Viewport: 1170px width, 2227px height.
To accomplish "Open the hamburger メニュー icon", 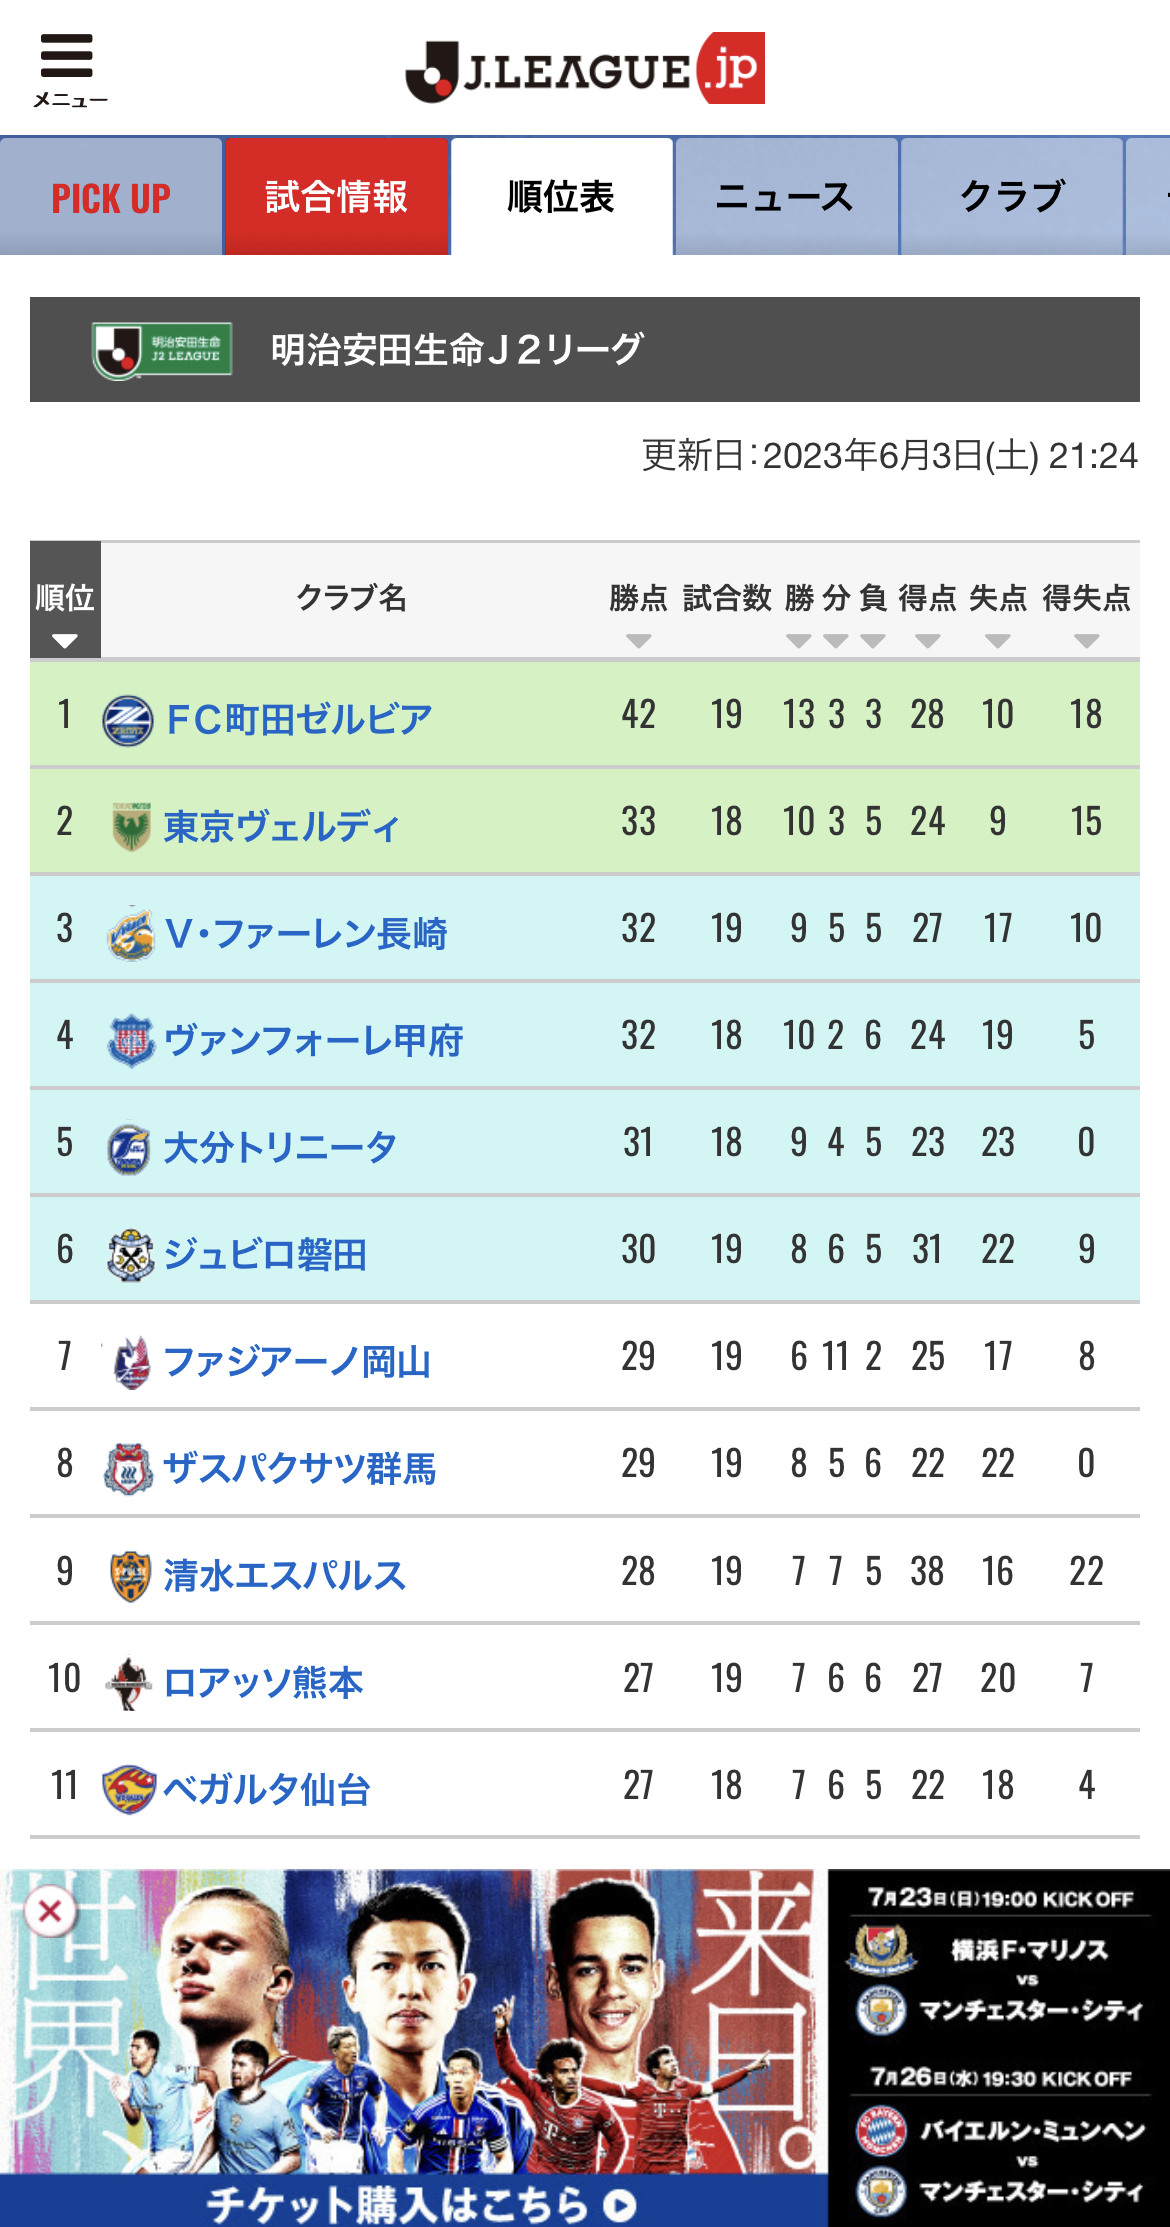I will [68, 68].
